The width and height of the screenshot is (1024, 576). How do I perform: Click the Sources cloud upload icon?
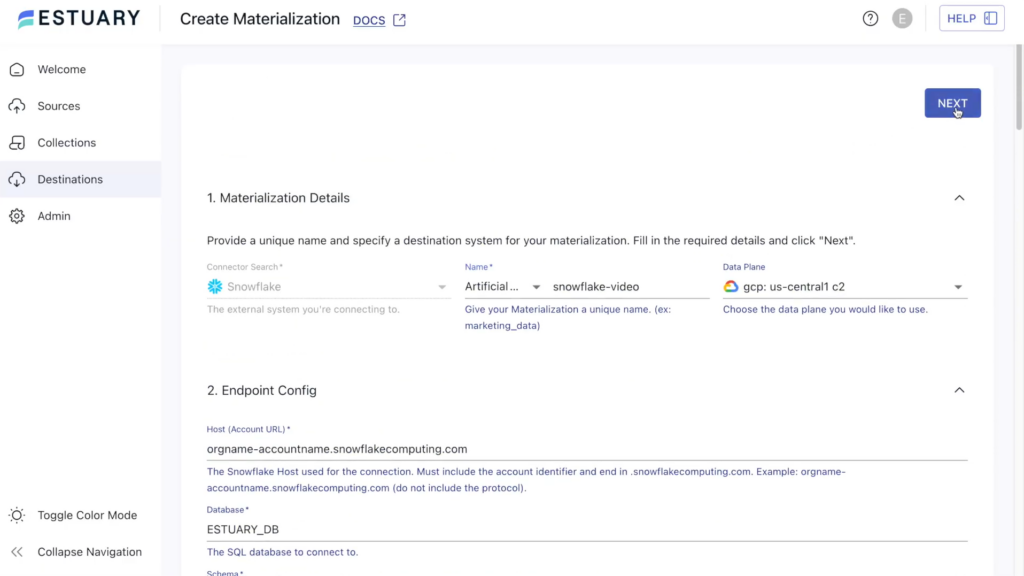tap(17, 106)
